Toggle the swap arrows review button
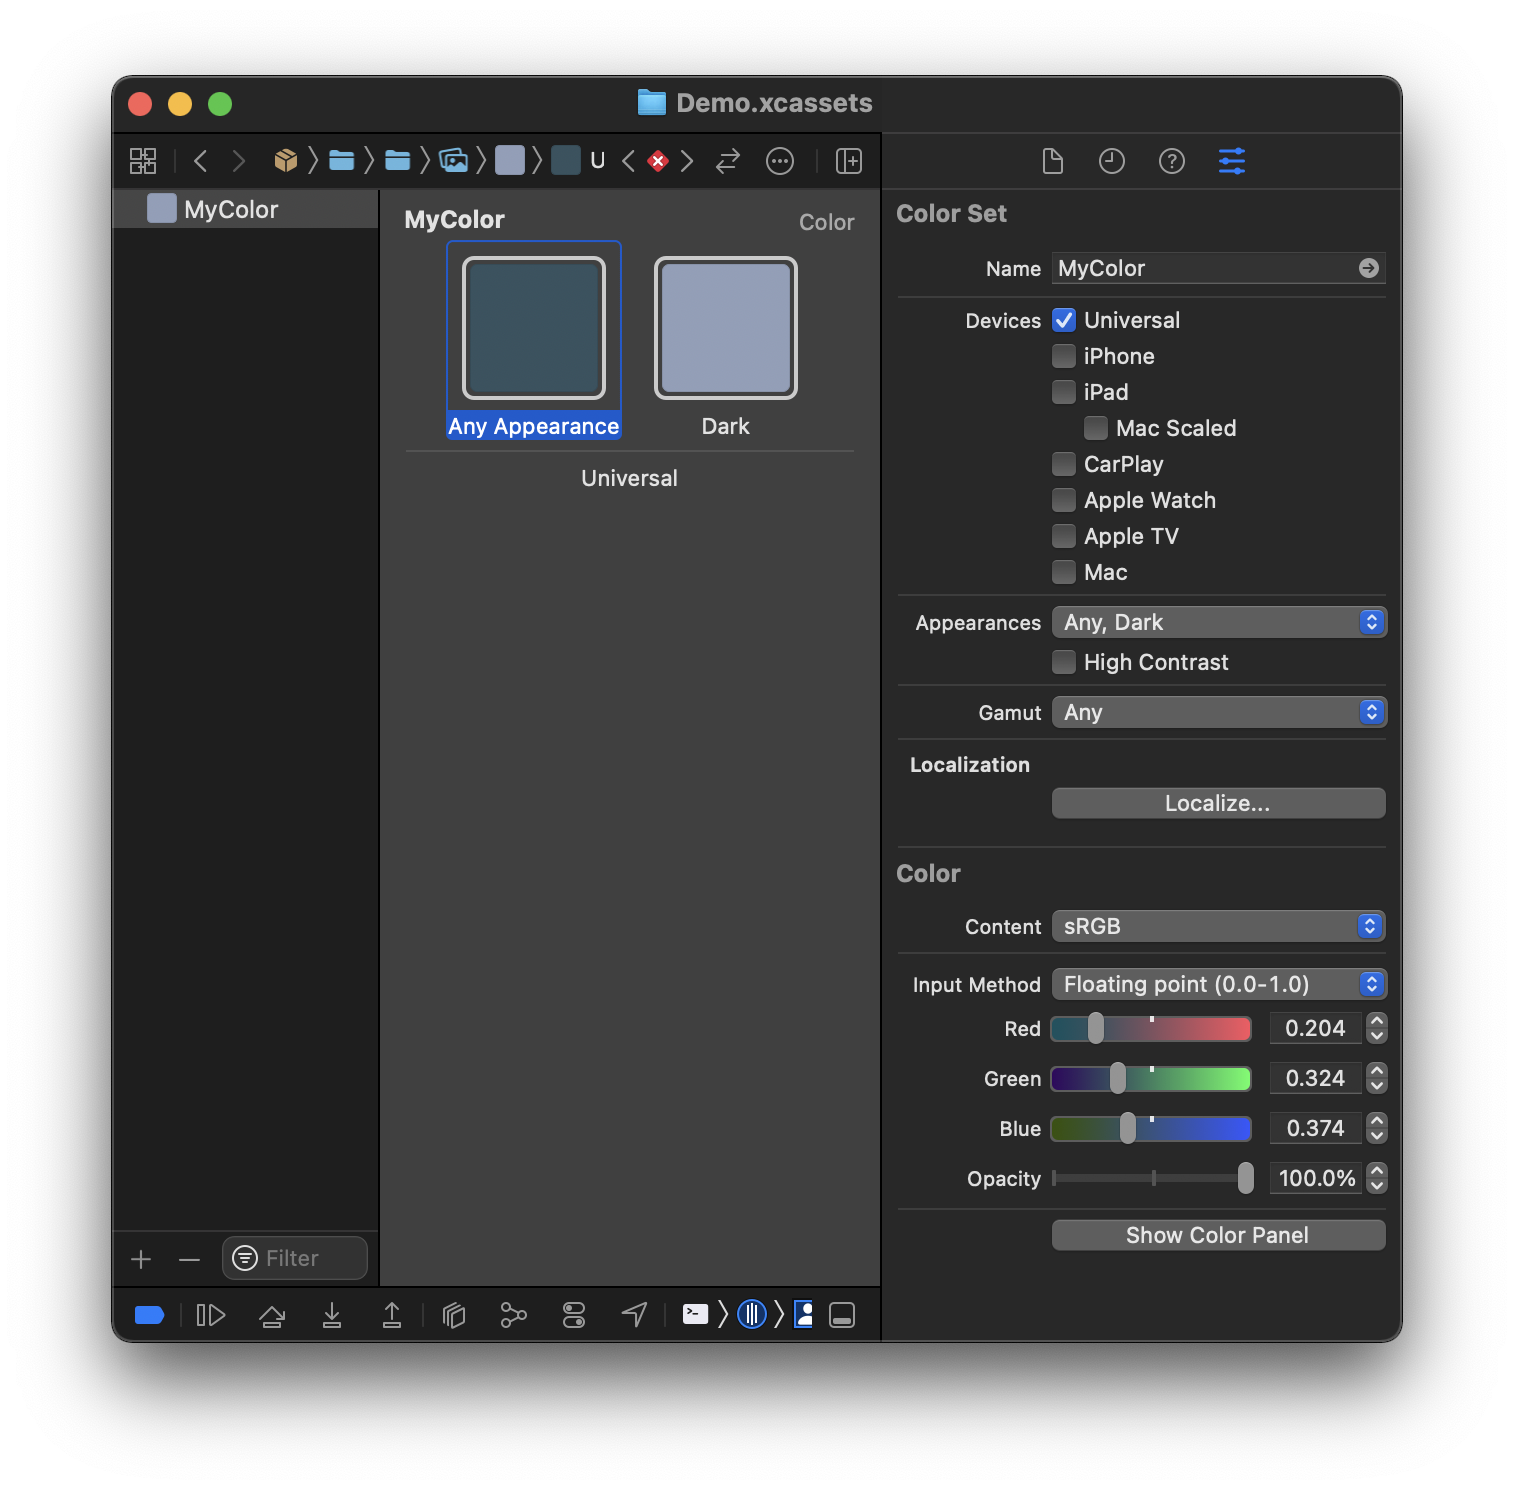1514x1490 pixels. coord(728,161)
